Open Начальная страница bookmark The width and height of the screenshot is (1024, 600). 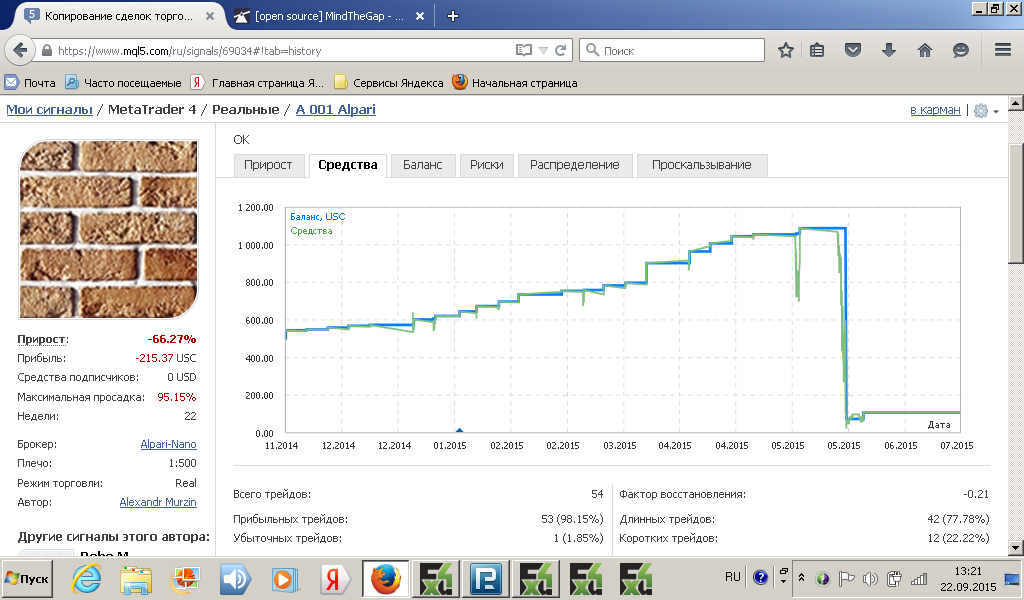[515, 82]
